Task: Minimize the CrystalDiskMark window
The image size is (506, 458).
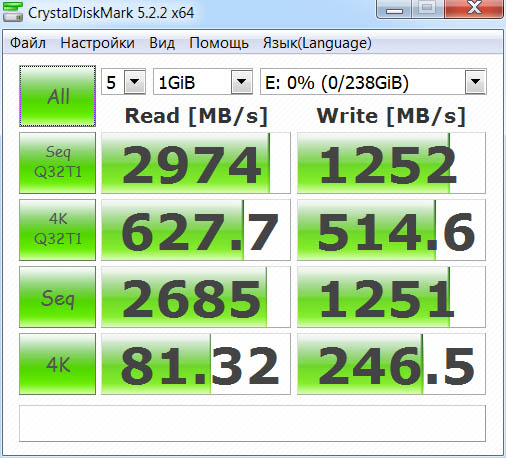Action: [x=394, y=9]
